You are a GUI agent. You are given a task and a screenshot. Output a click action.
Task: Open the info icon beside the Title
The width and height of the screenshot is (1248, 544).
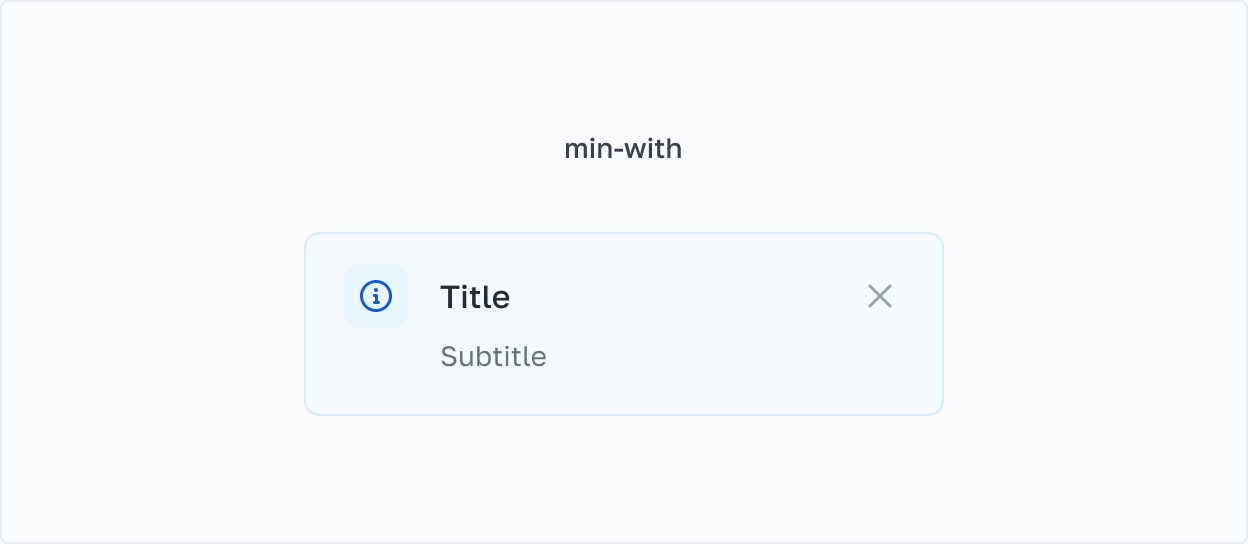pyautogui.click(x=376, y=296)
